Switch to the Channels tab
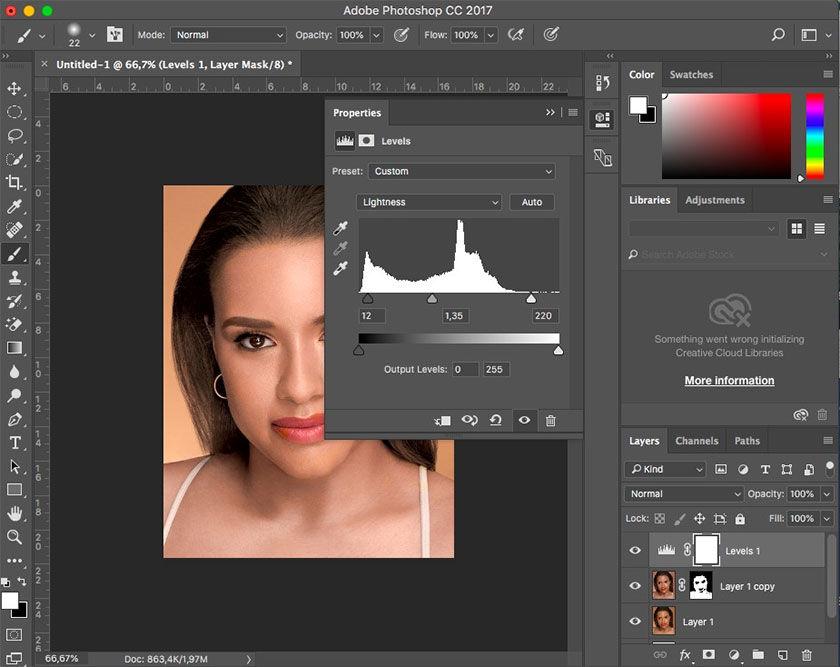Viewport: 840px width, 667px height. pyautogui.click(x=696, y=441)
